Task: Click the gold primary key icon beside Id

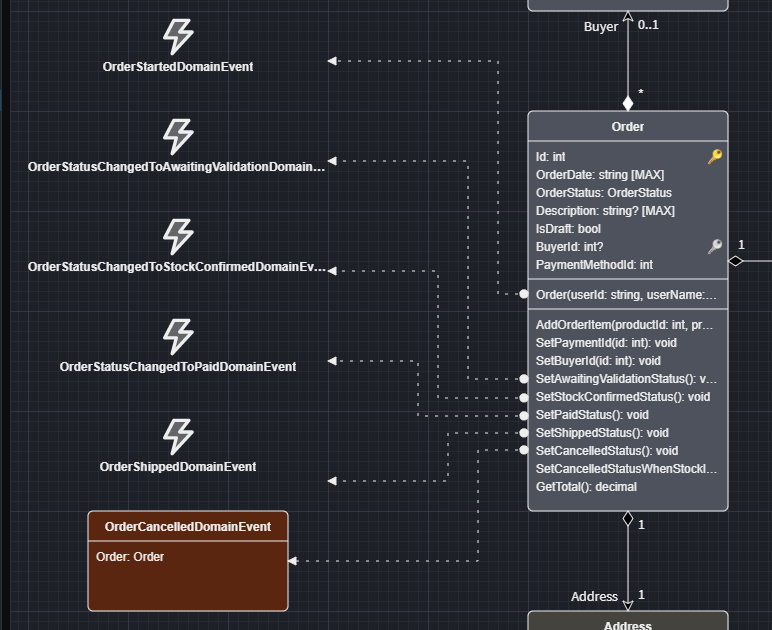Action: 715,157
